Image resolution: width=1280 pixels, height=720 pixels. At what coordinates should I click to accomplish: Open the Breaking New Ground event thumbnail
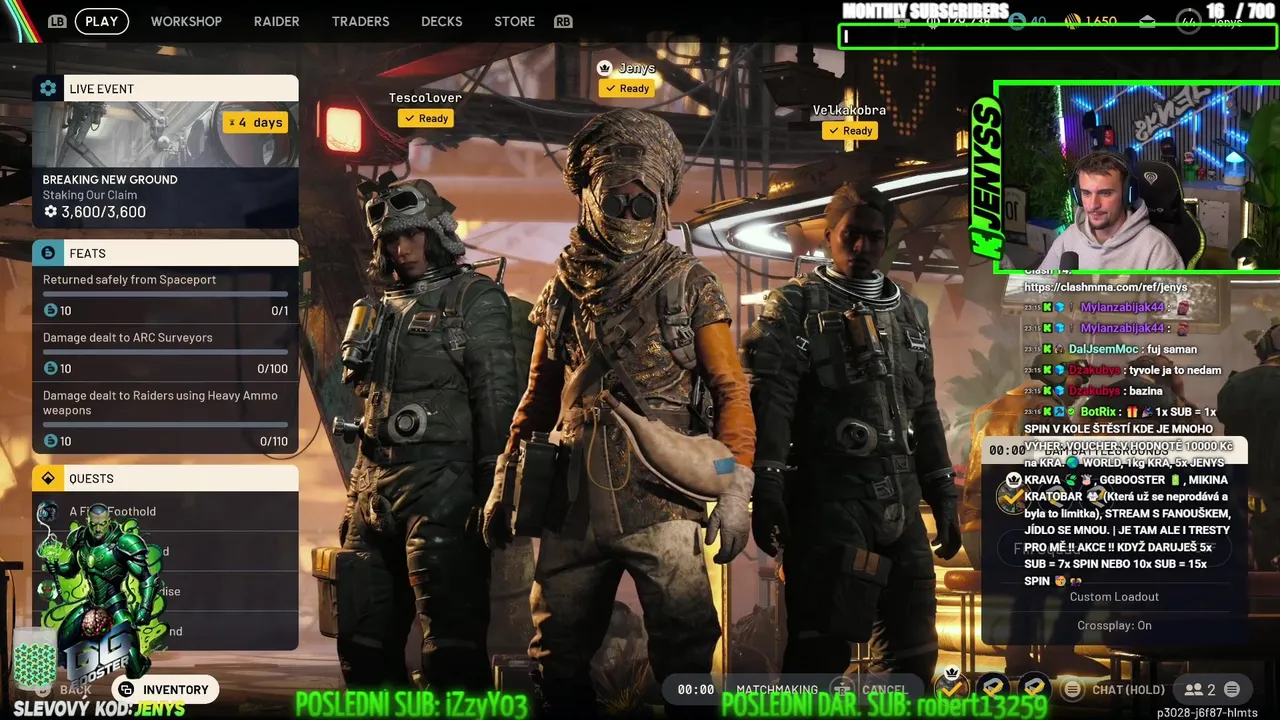165,134
